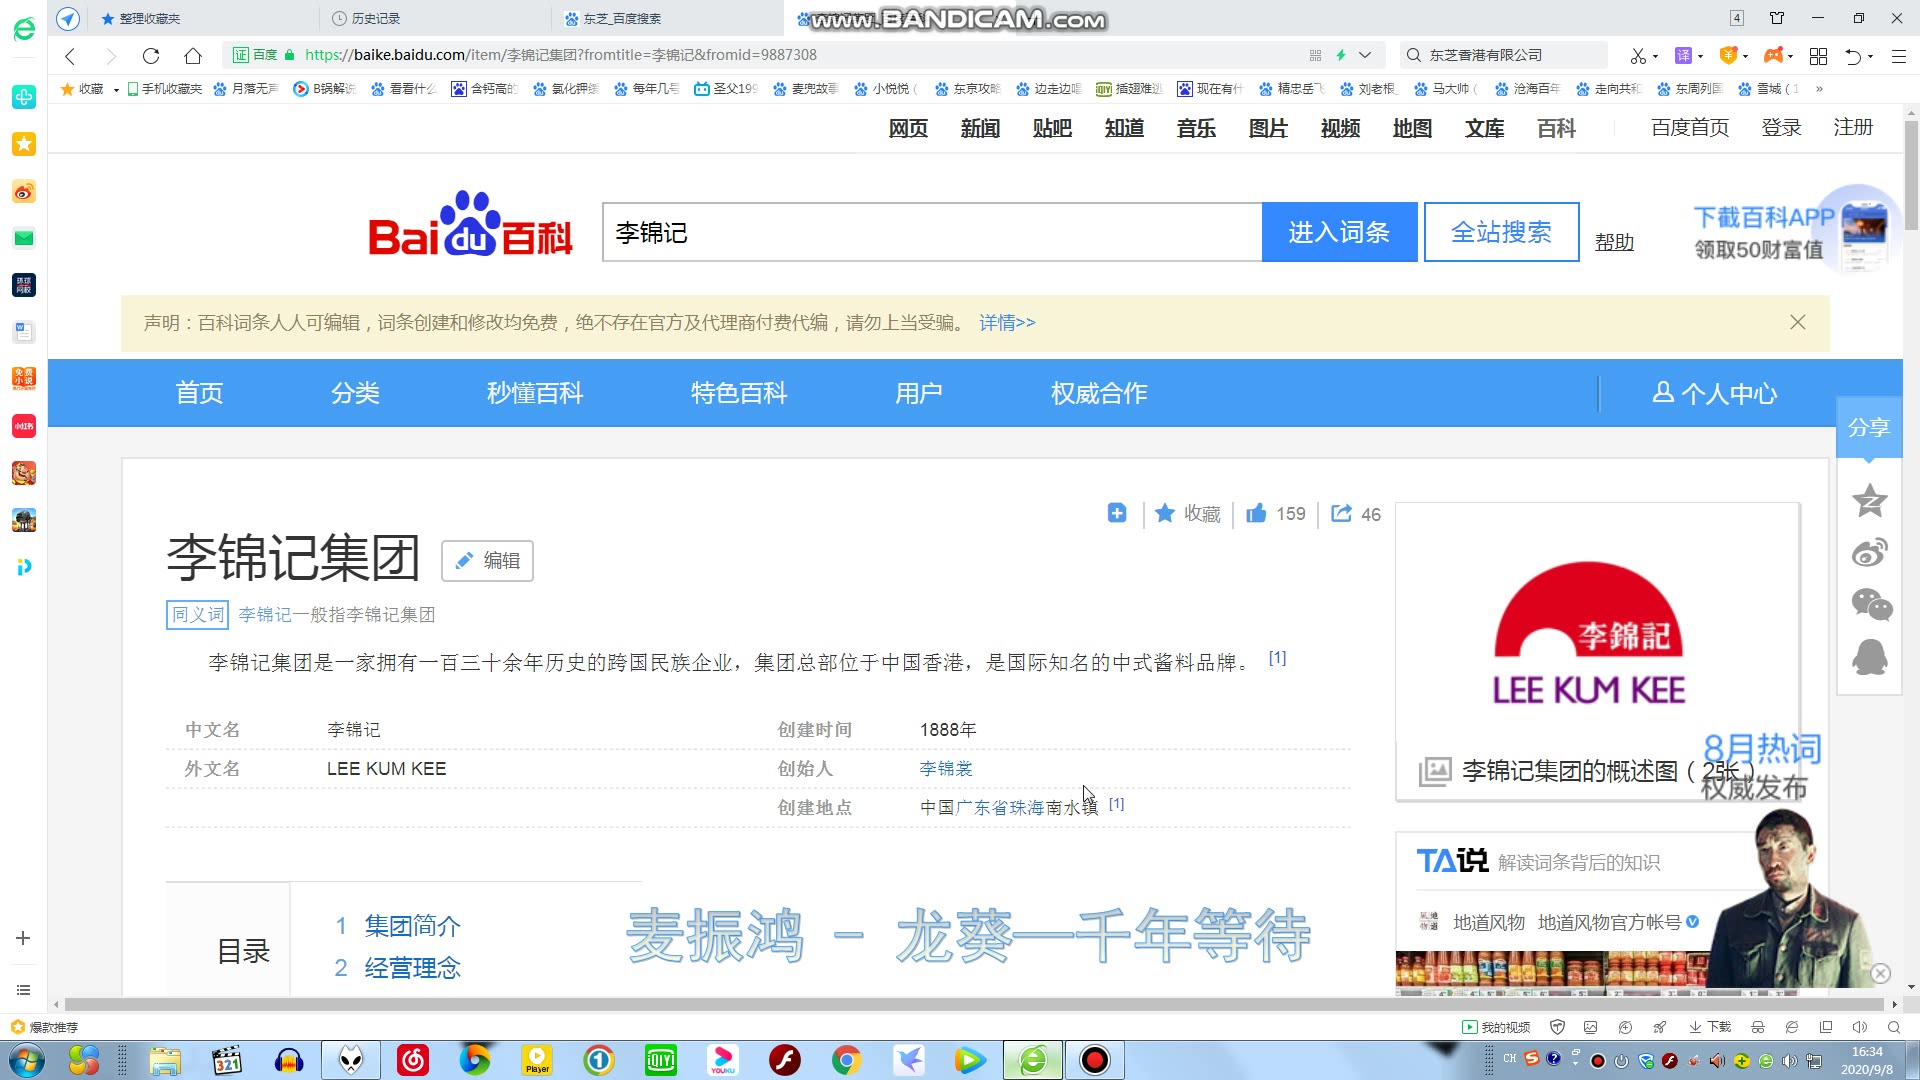Click the blue plus icon beside 收藏
1920x1080 pixels.
(x=1117, y=513)
